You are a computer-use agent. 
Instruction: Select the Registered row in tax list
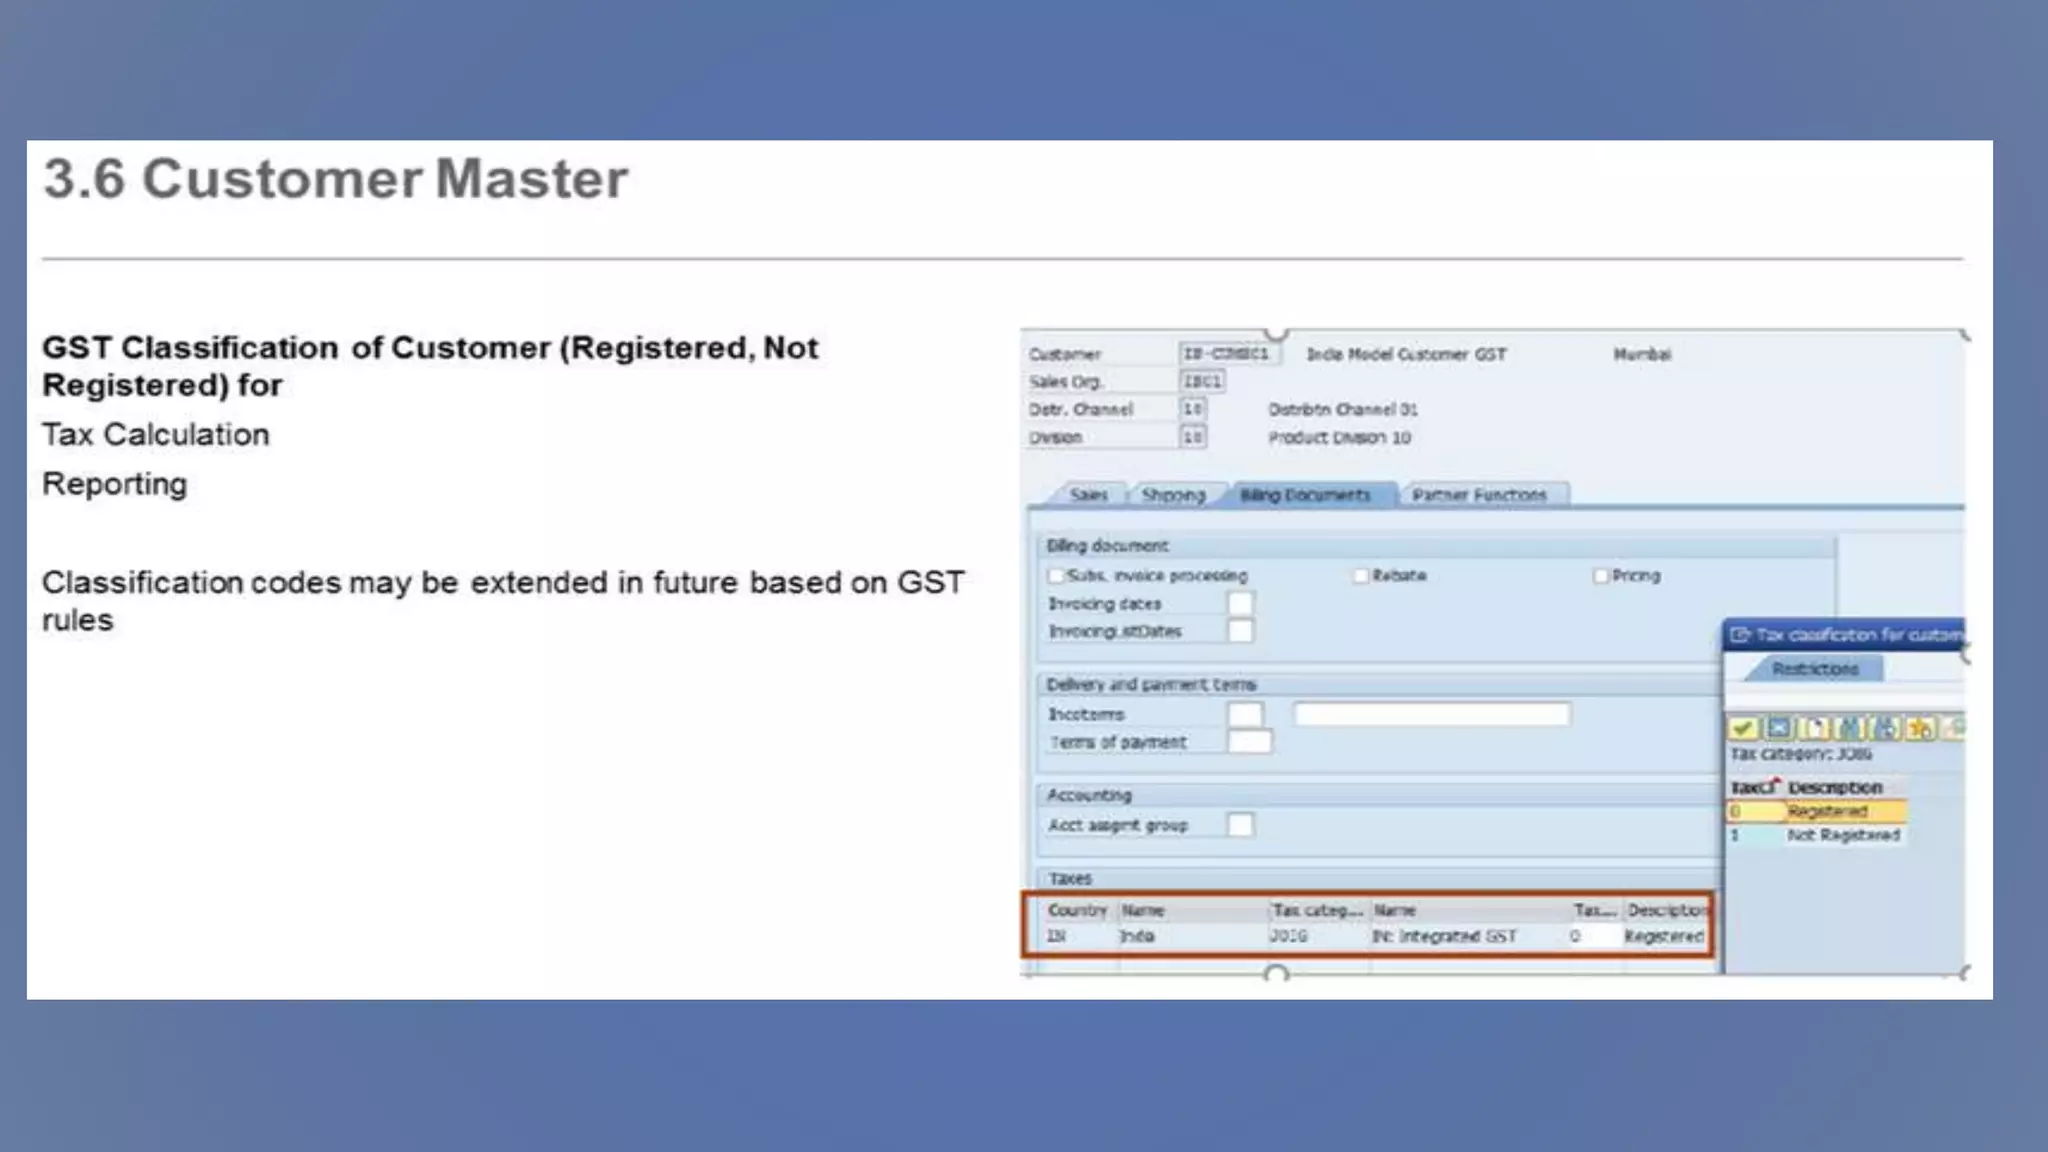point(1827,811)
